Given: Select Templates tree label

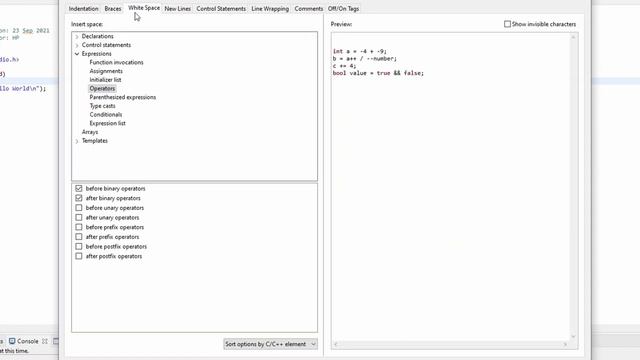Looking at the screenshot, I should coord(95,141).
